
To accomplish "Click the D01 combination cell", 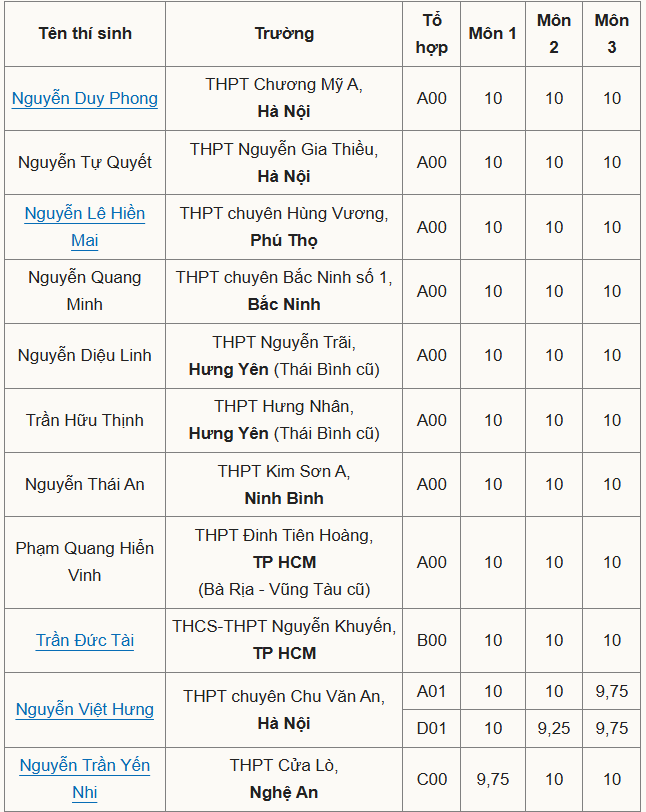I will click(432, 729).
